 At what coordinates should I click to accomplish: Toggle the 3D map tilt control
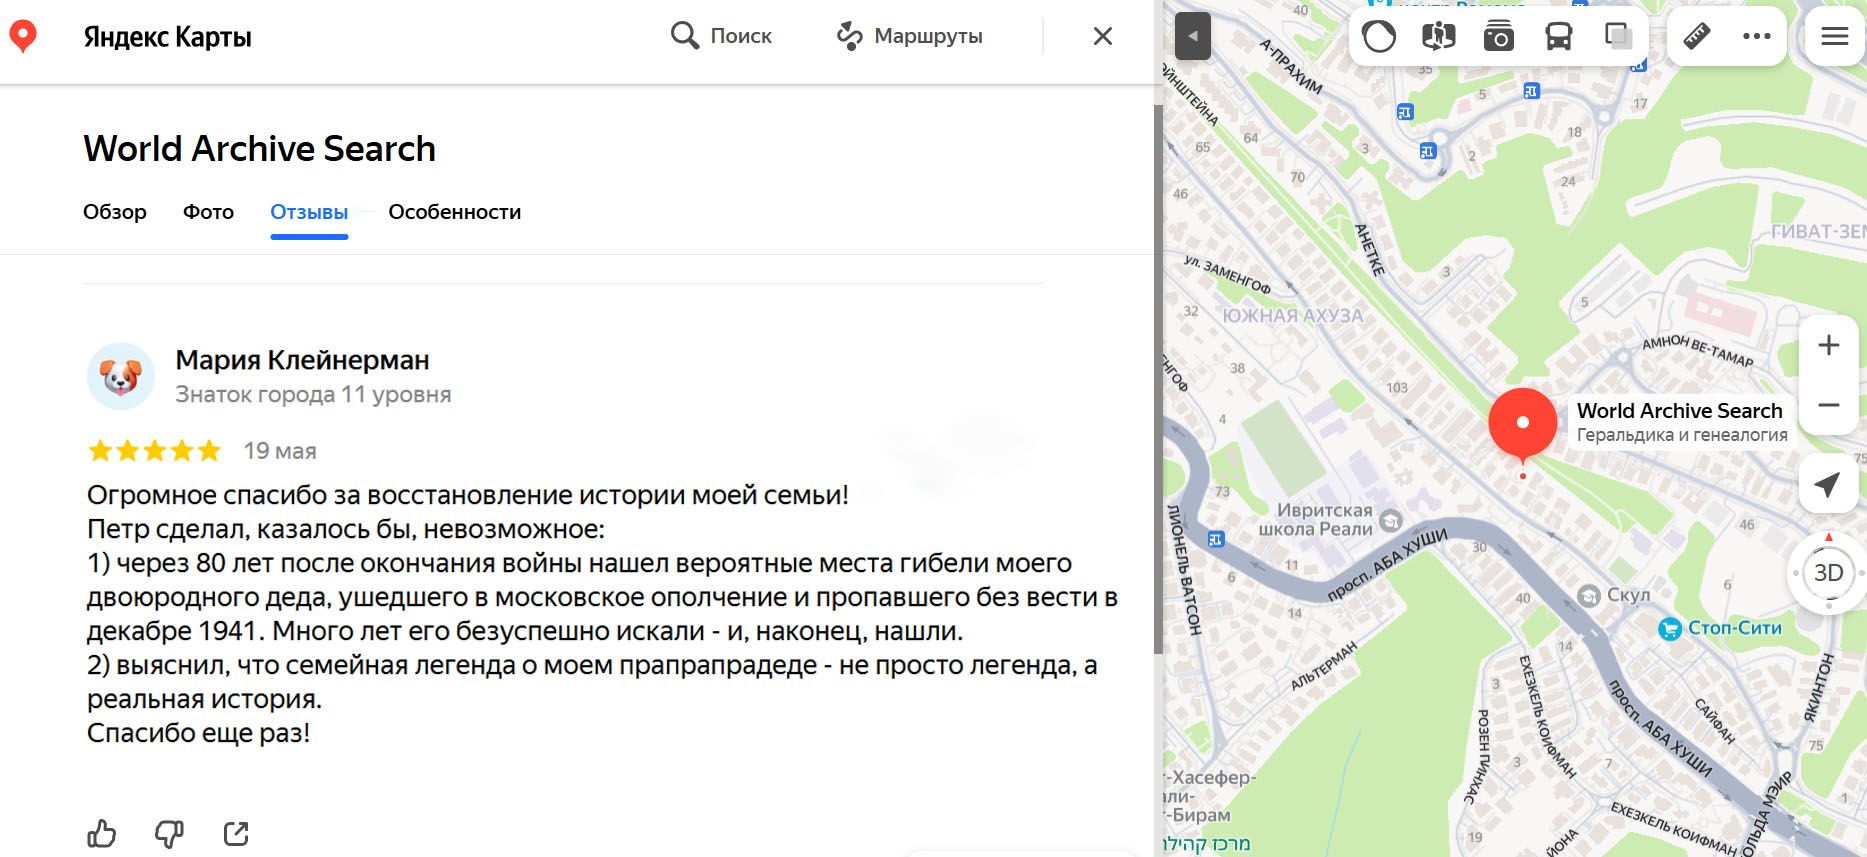coord(1828,573)
